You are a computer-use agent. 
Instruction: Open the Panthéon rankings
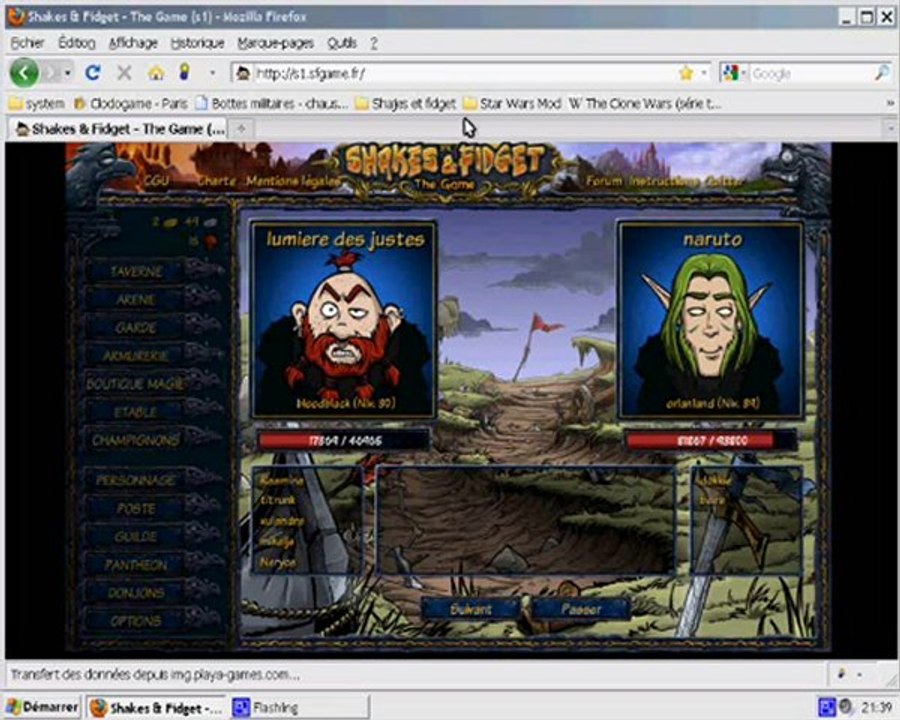[x=136, y=564]
